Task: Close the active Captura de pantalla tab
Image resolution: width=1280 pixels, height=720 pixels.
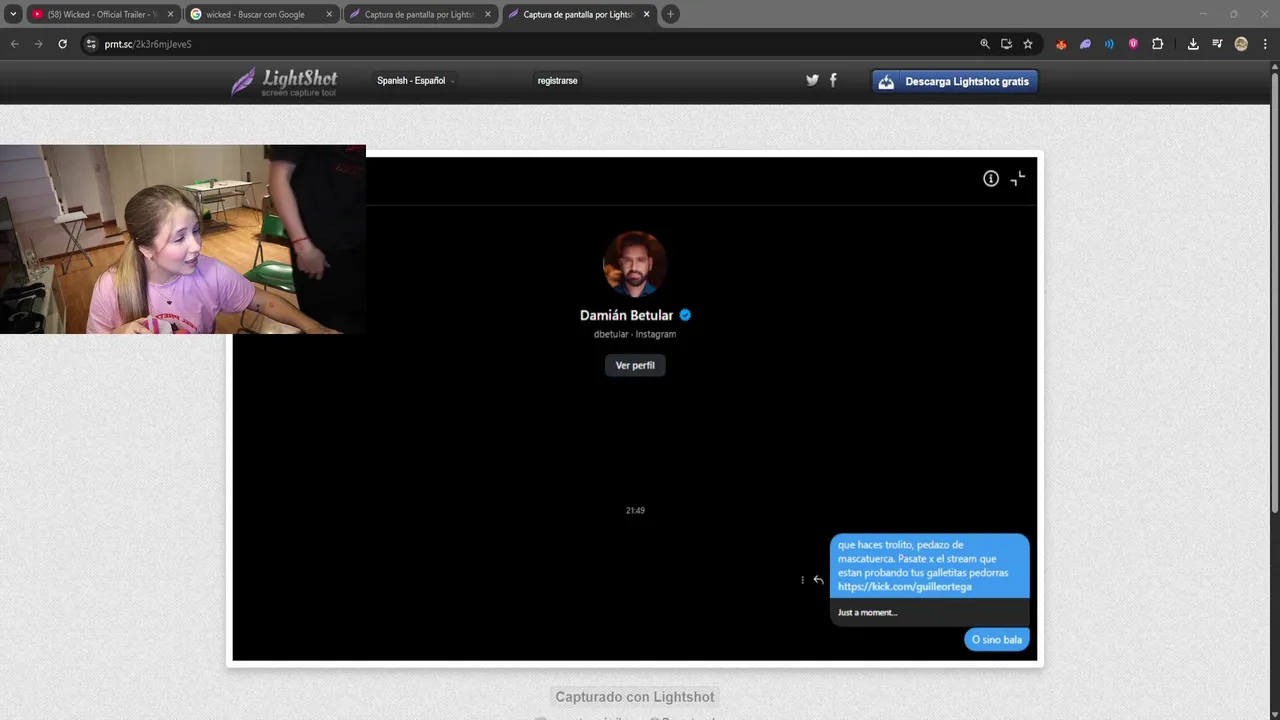Action: 646,14
